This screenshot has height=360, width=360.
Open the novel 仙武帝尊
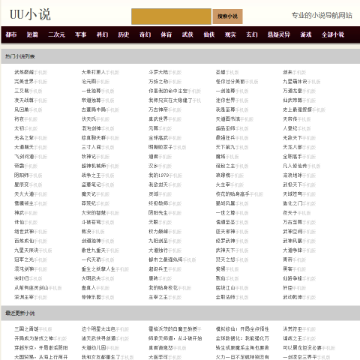click(x=293, y=100)
